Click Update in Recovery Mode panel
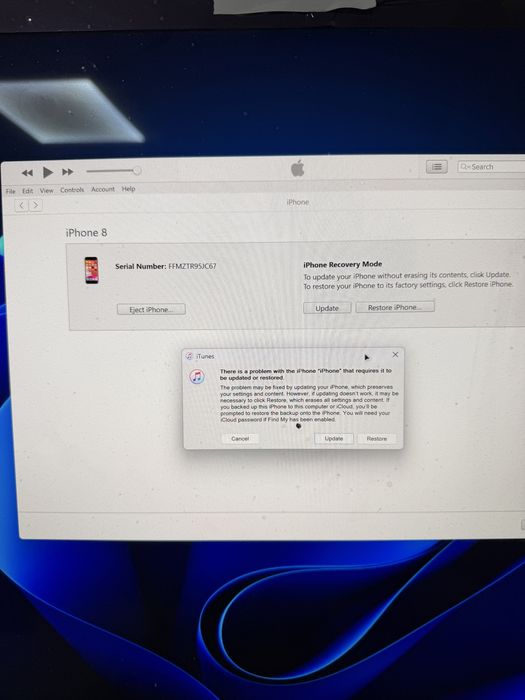Viewport: 525px width, 700px height. tap(327, 308)
